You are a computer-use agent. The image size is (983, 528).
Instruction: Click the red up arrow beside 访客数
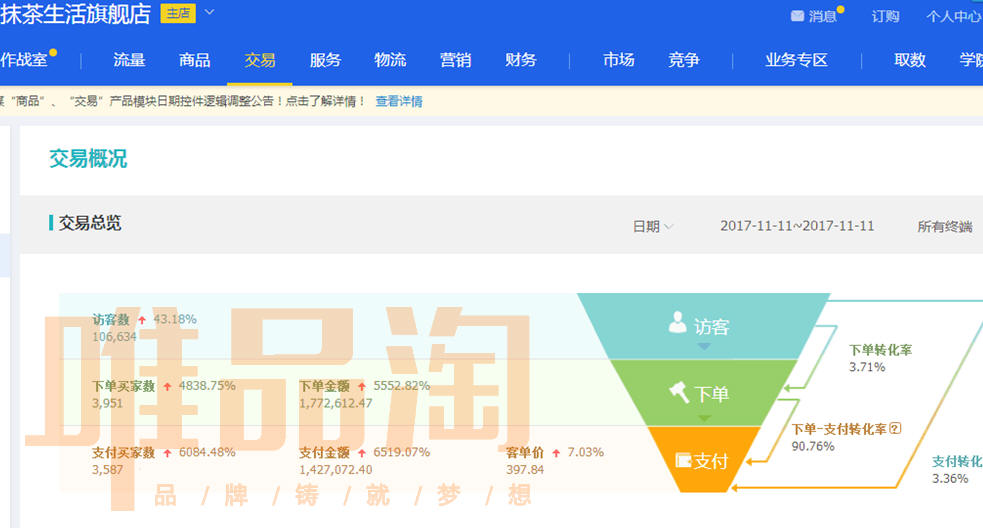tap(142, 320)
